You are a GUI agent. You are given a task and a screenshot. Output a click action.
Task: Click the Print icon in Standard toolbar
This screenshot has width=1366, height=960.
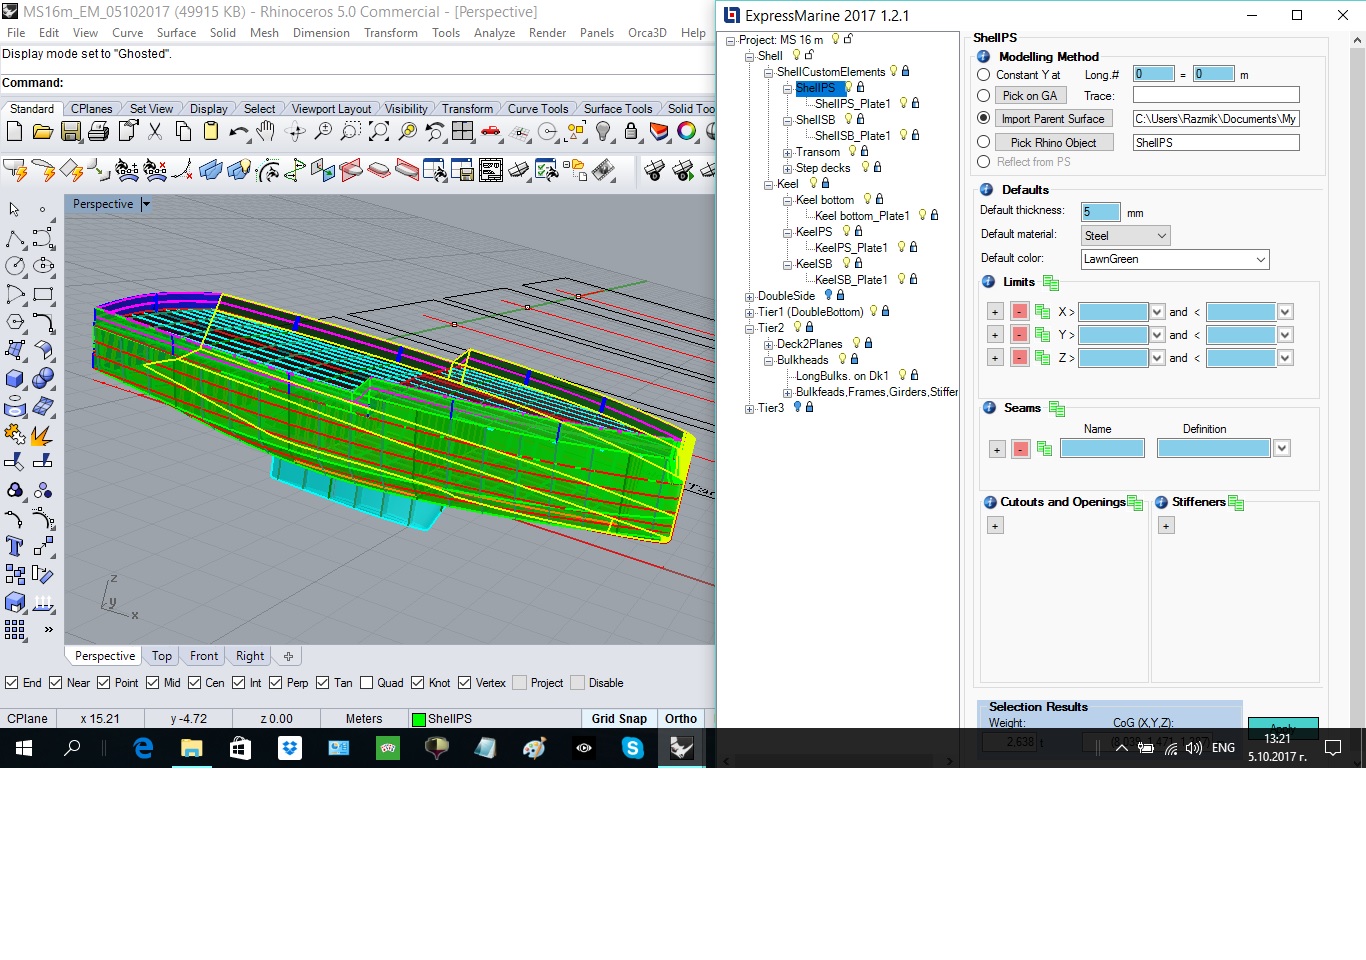coord(98,132)
